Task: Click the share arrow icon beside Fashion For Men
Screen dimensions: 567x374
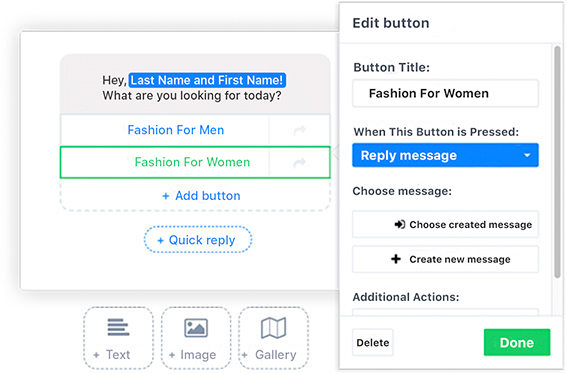Action: coord(299,130)
